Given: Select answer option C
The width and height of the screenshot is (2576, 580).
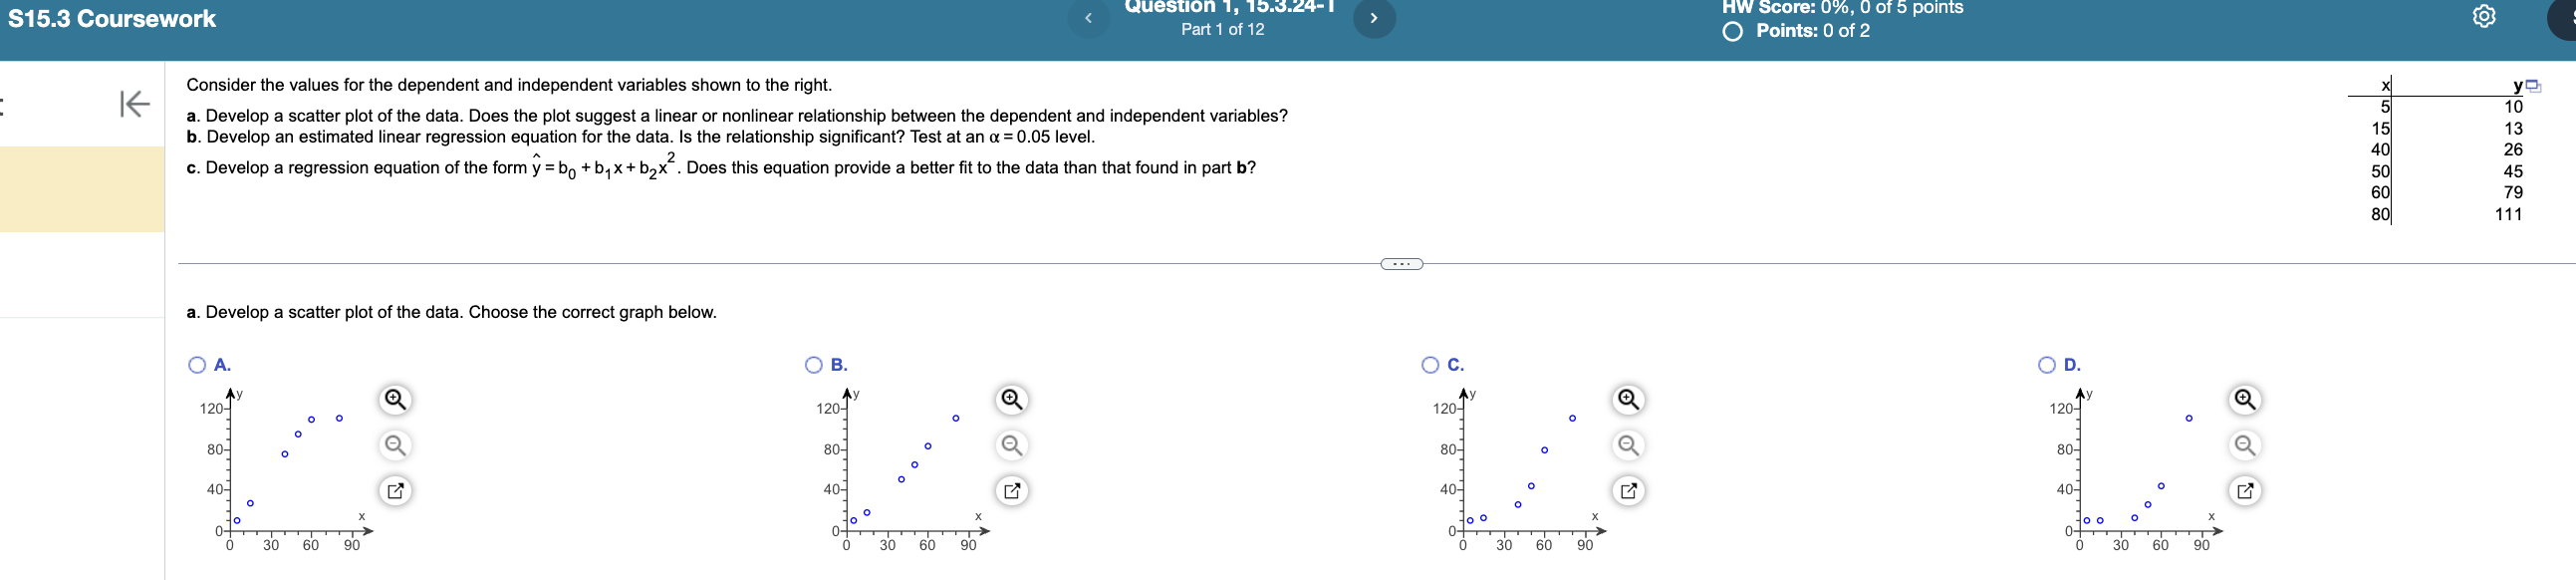Looking at the screenshot, I should 1430,365.
